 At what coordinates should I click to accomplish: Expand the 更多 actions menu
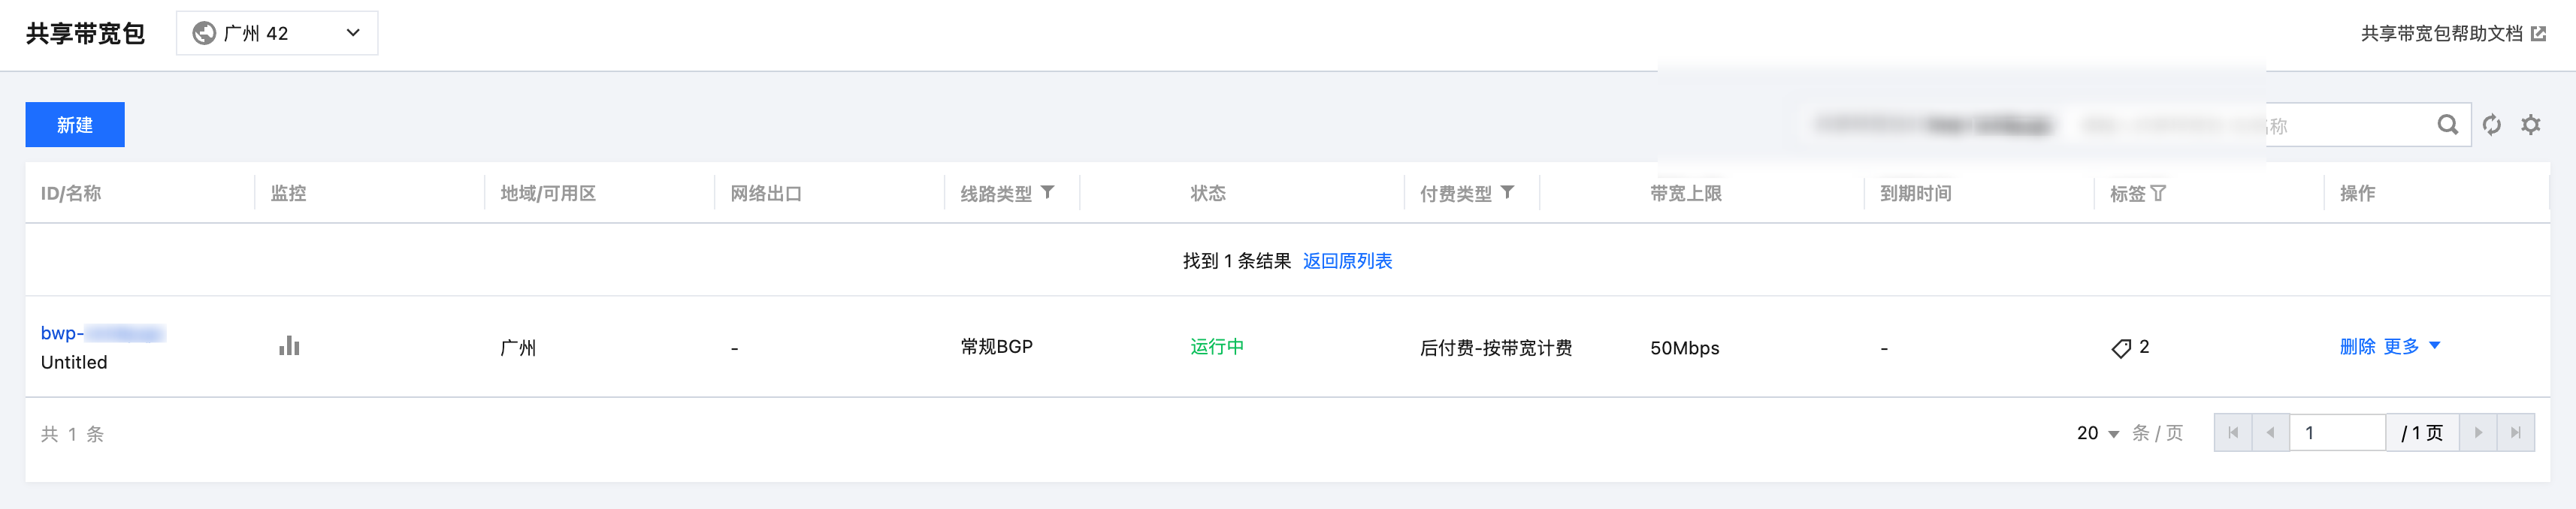[x=2411, y=346]
